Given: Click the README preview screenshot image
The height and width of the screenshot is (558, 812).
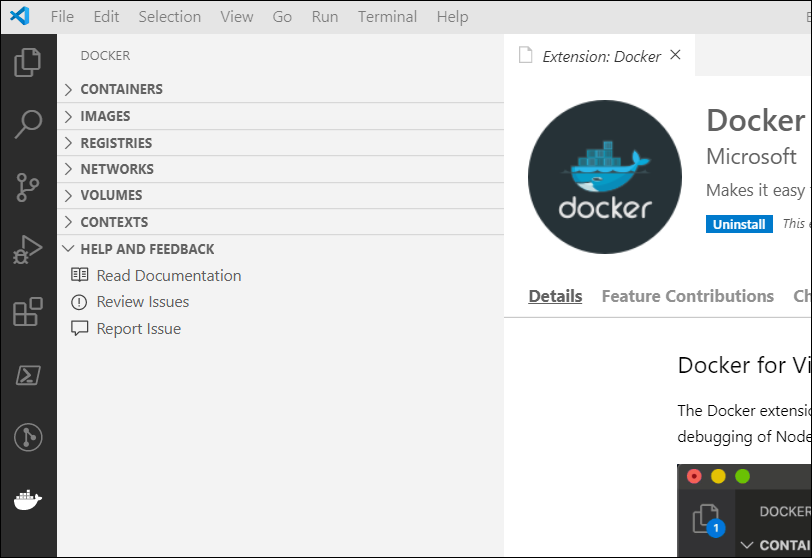Looking at the screenshot, I should [745, 511].
